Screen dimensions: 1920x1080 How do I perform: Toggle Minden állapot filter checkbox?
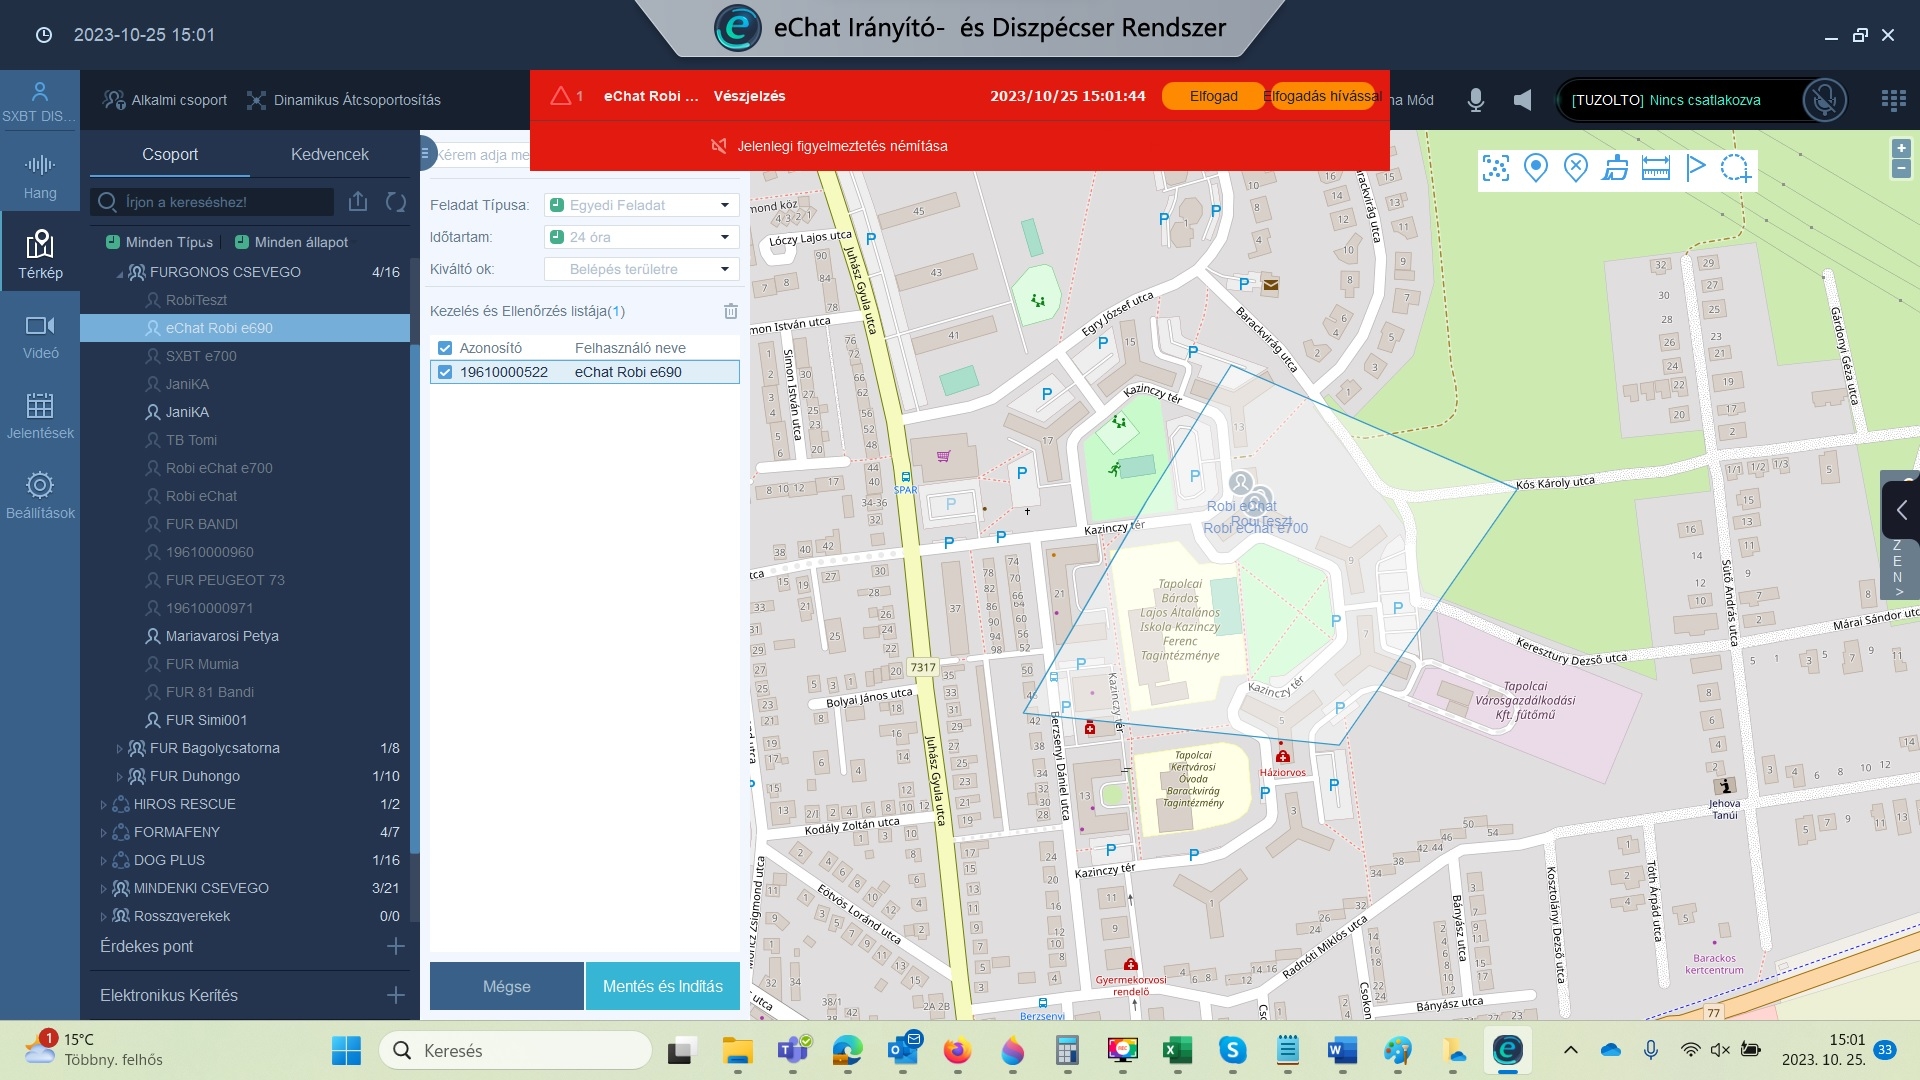(x=242, y=242)
